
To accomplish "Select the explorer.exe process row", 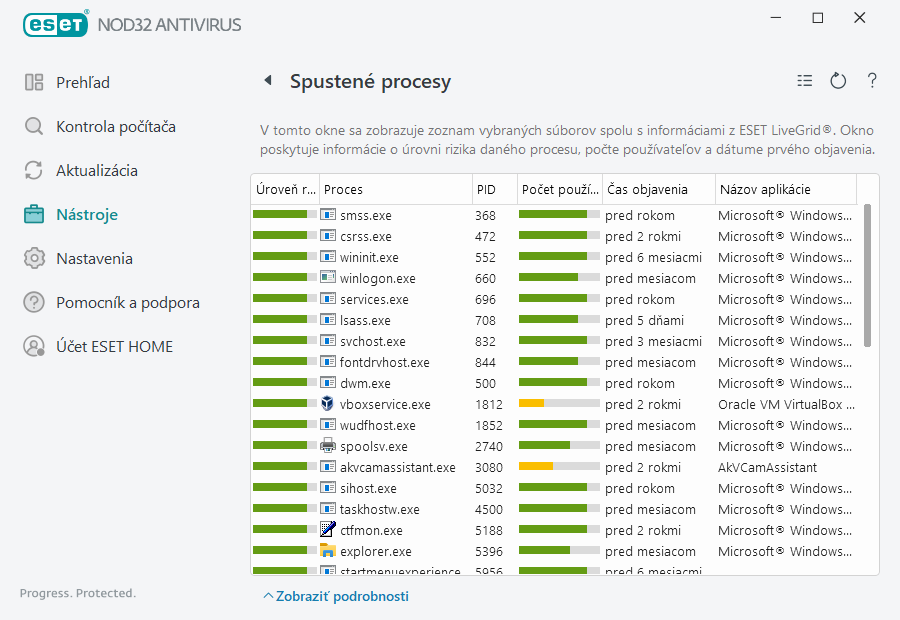I will (375, 551).
